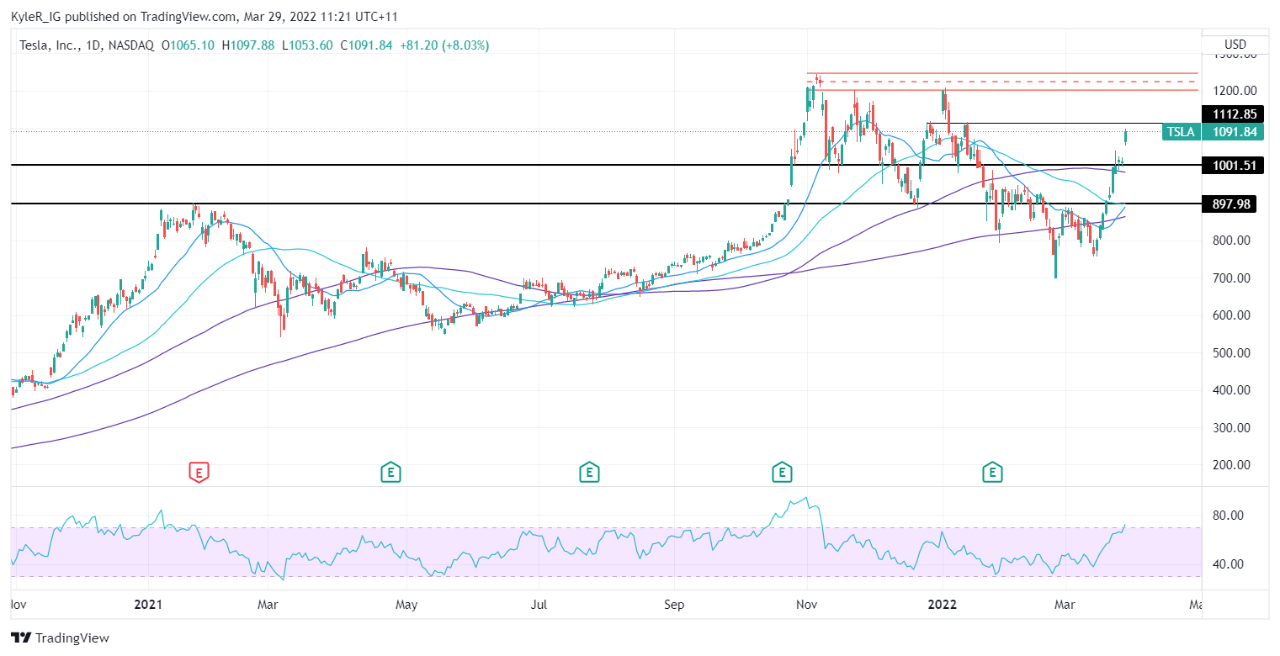Click the Sep time axis label

point(674,604)
